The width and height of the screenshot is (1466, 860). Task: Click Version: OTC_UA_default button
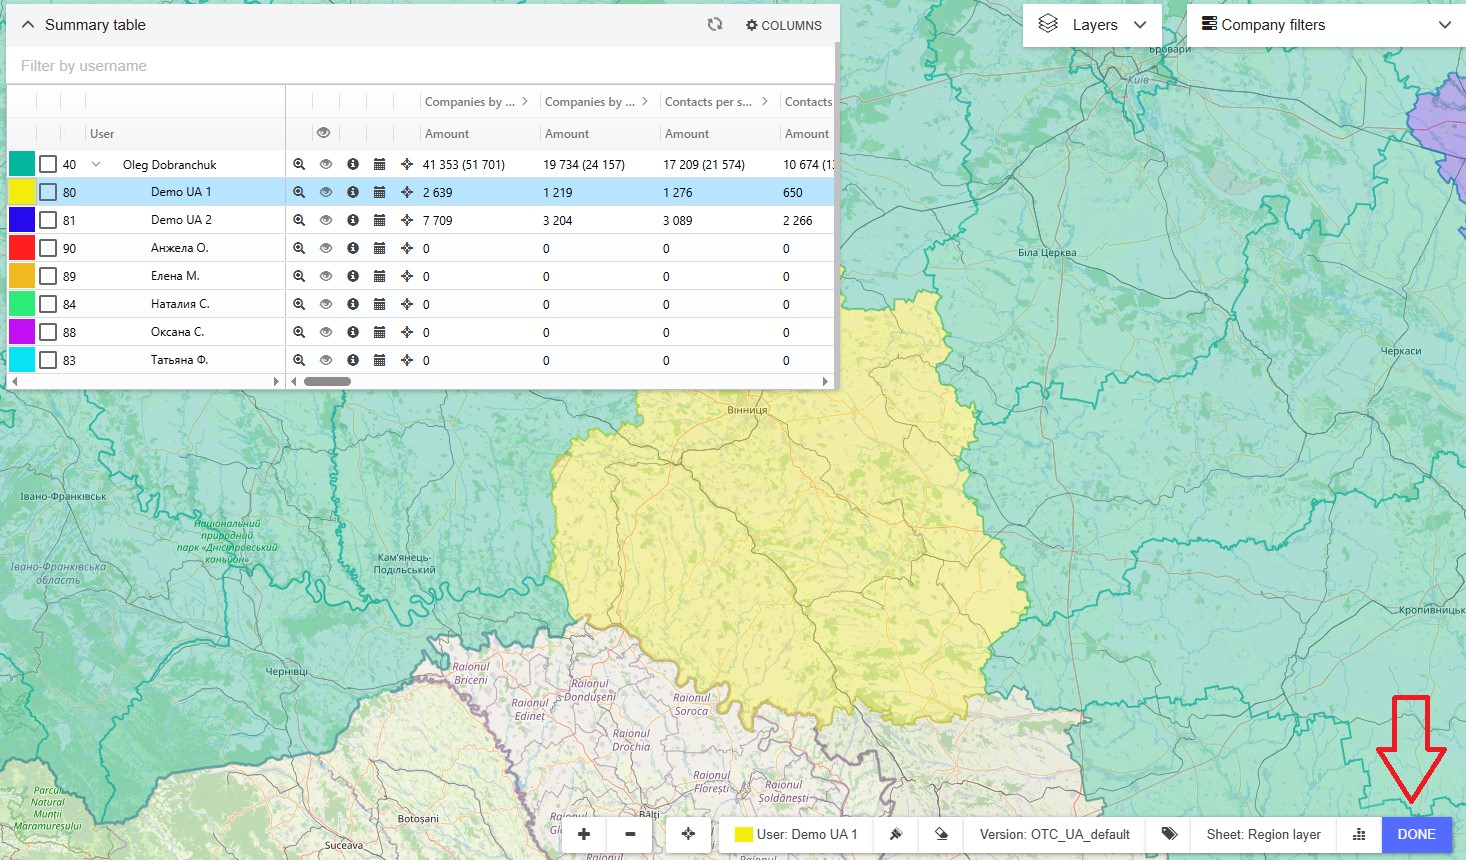point(1054,834)
